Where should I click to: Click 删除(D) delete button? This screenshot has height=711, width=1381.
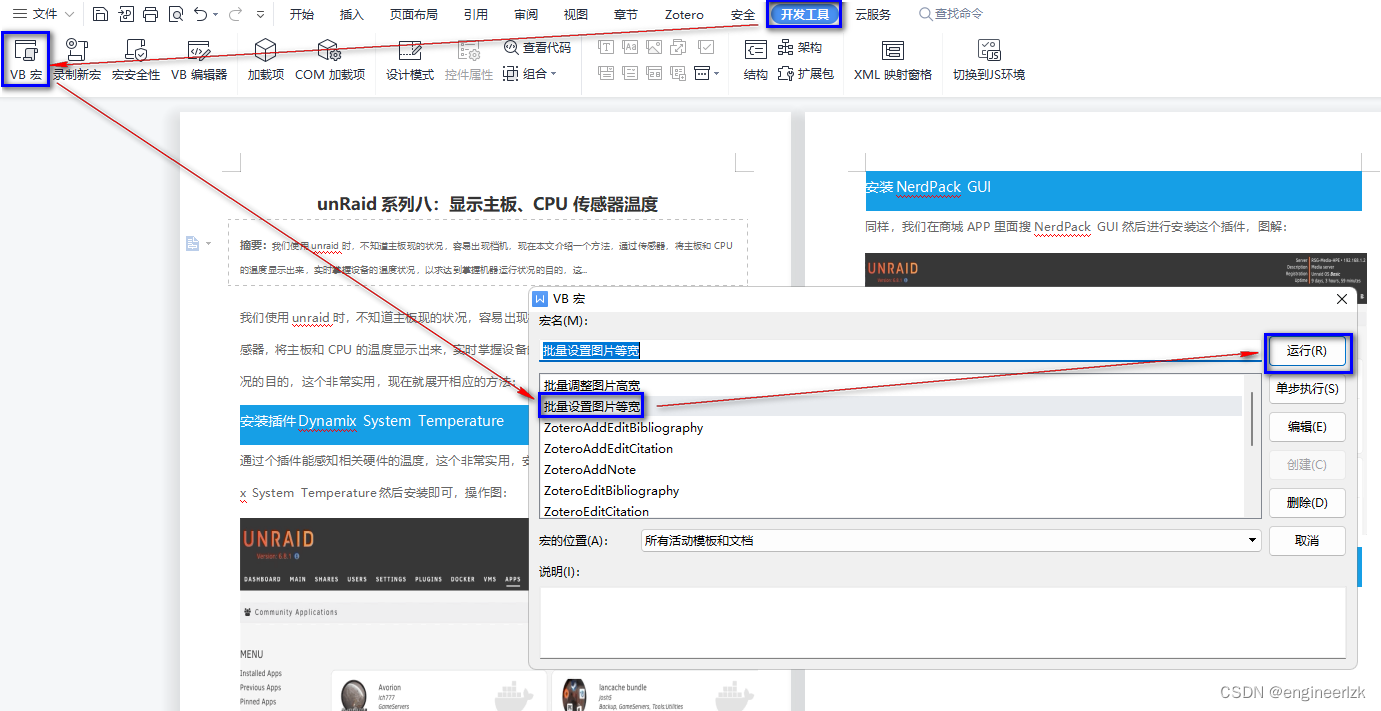coord(1307,503)
